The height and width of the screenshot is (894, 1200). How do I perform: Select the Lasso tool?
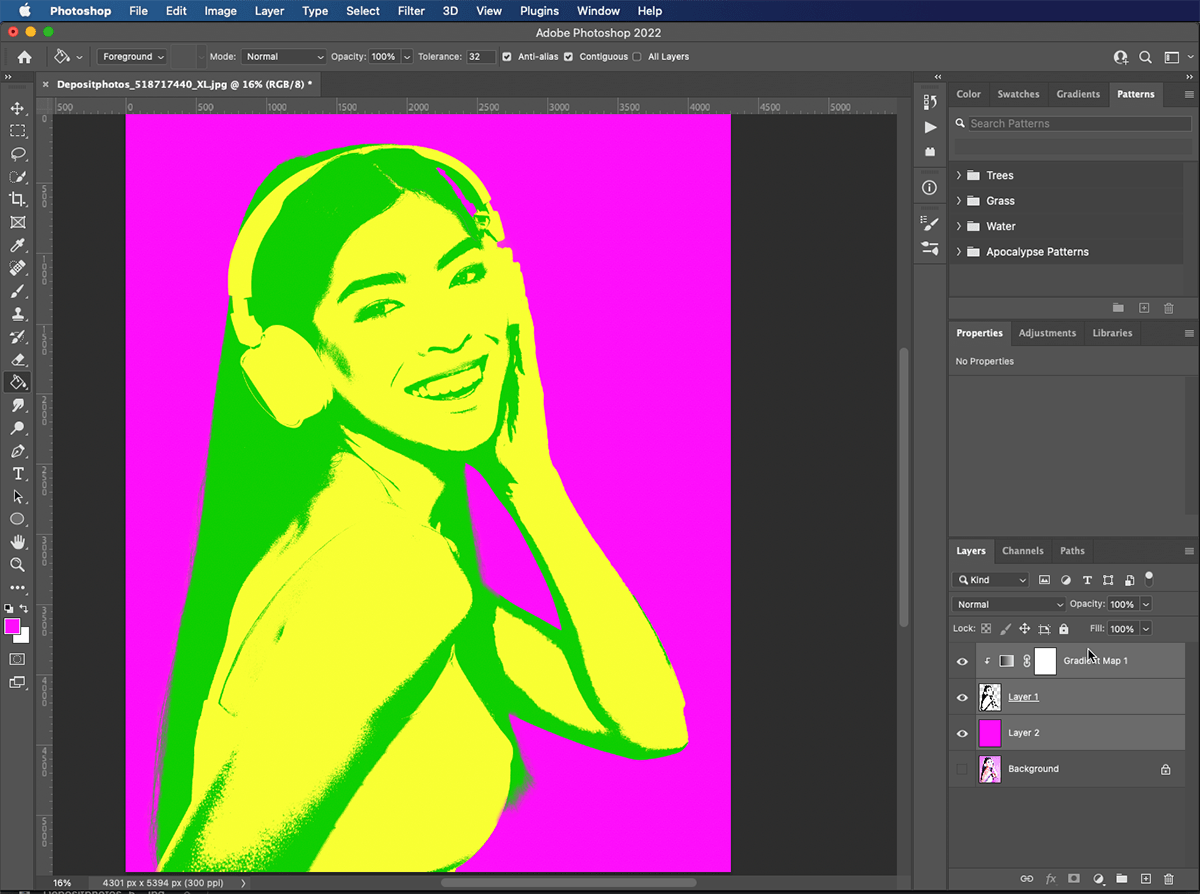click(x=17, y=154)
